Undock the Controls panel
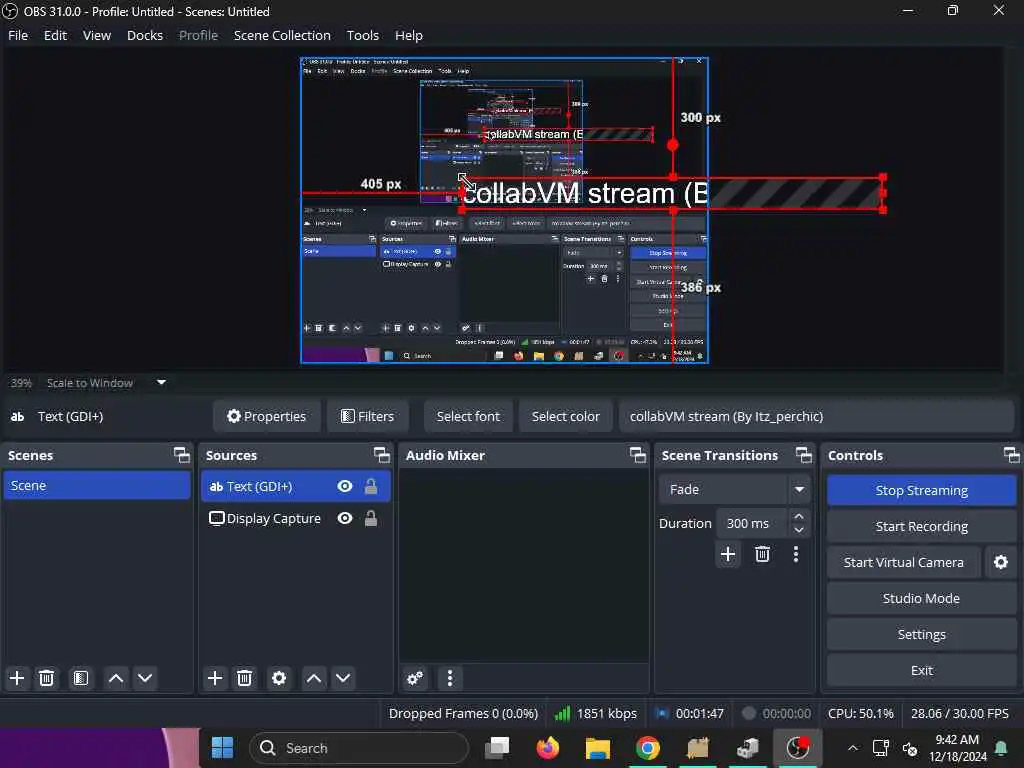Image resolution: width=1024 pixels, height=768 pixels. pyautogui.click(x=1011, y=455)
